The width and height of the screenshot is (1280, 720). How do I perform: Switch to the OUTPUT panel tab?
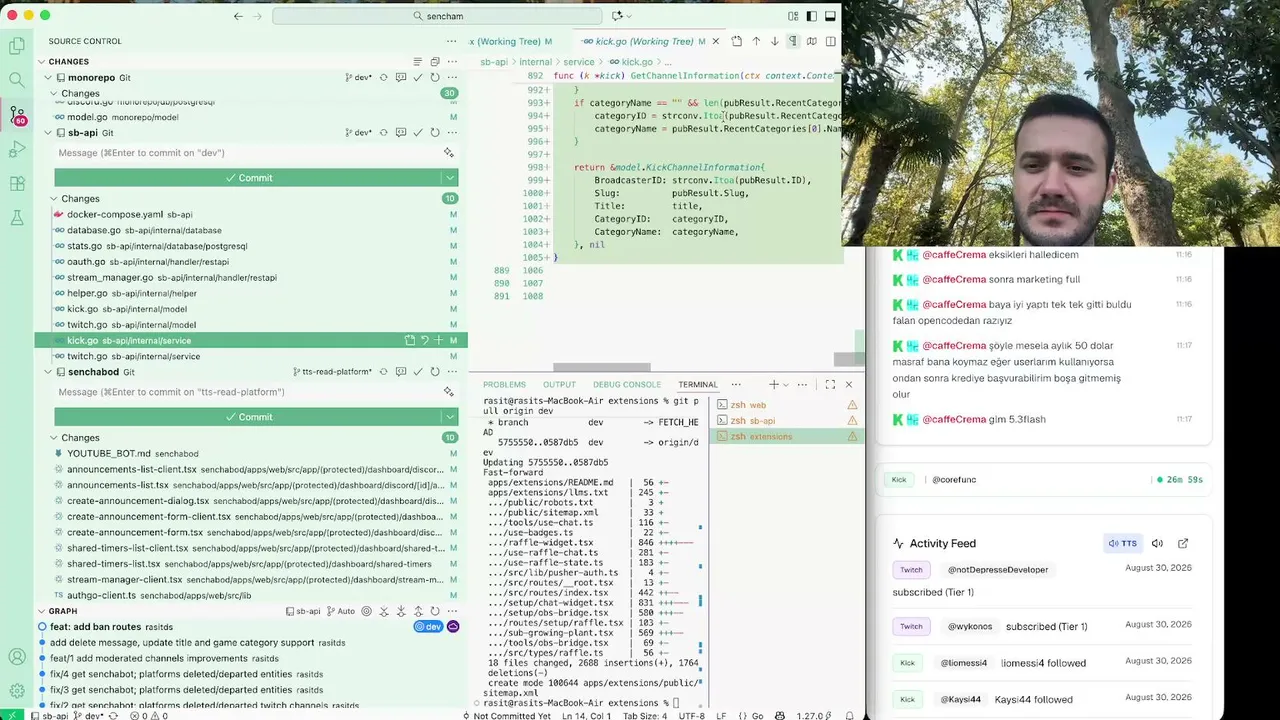tap(559, 384)
